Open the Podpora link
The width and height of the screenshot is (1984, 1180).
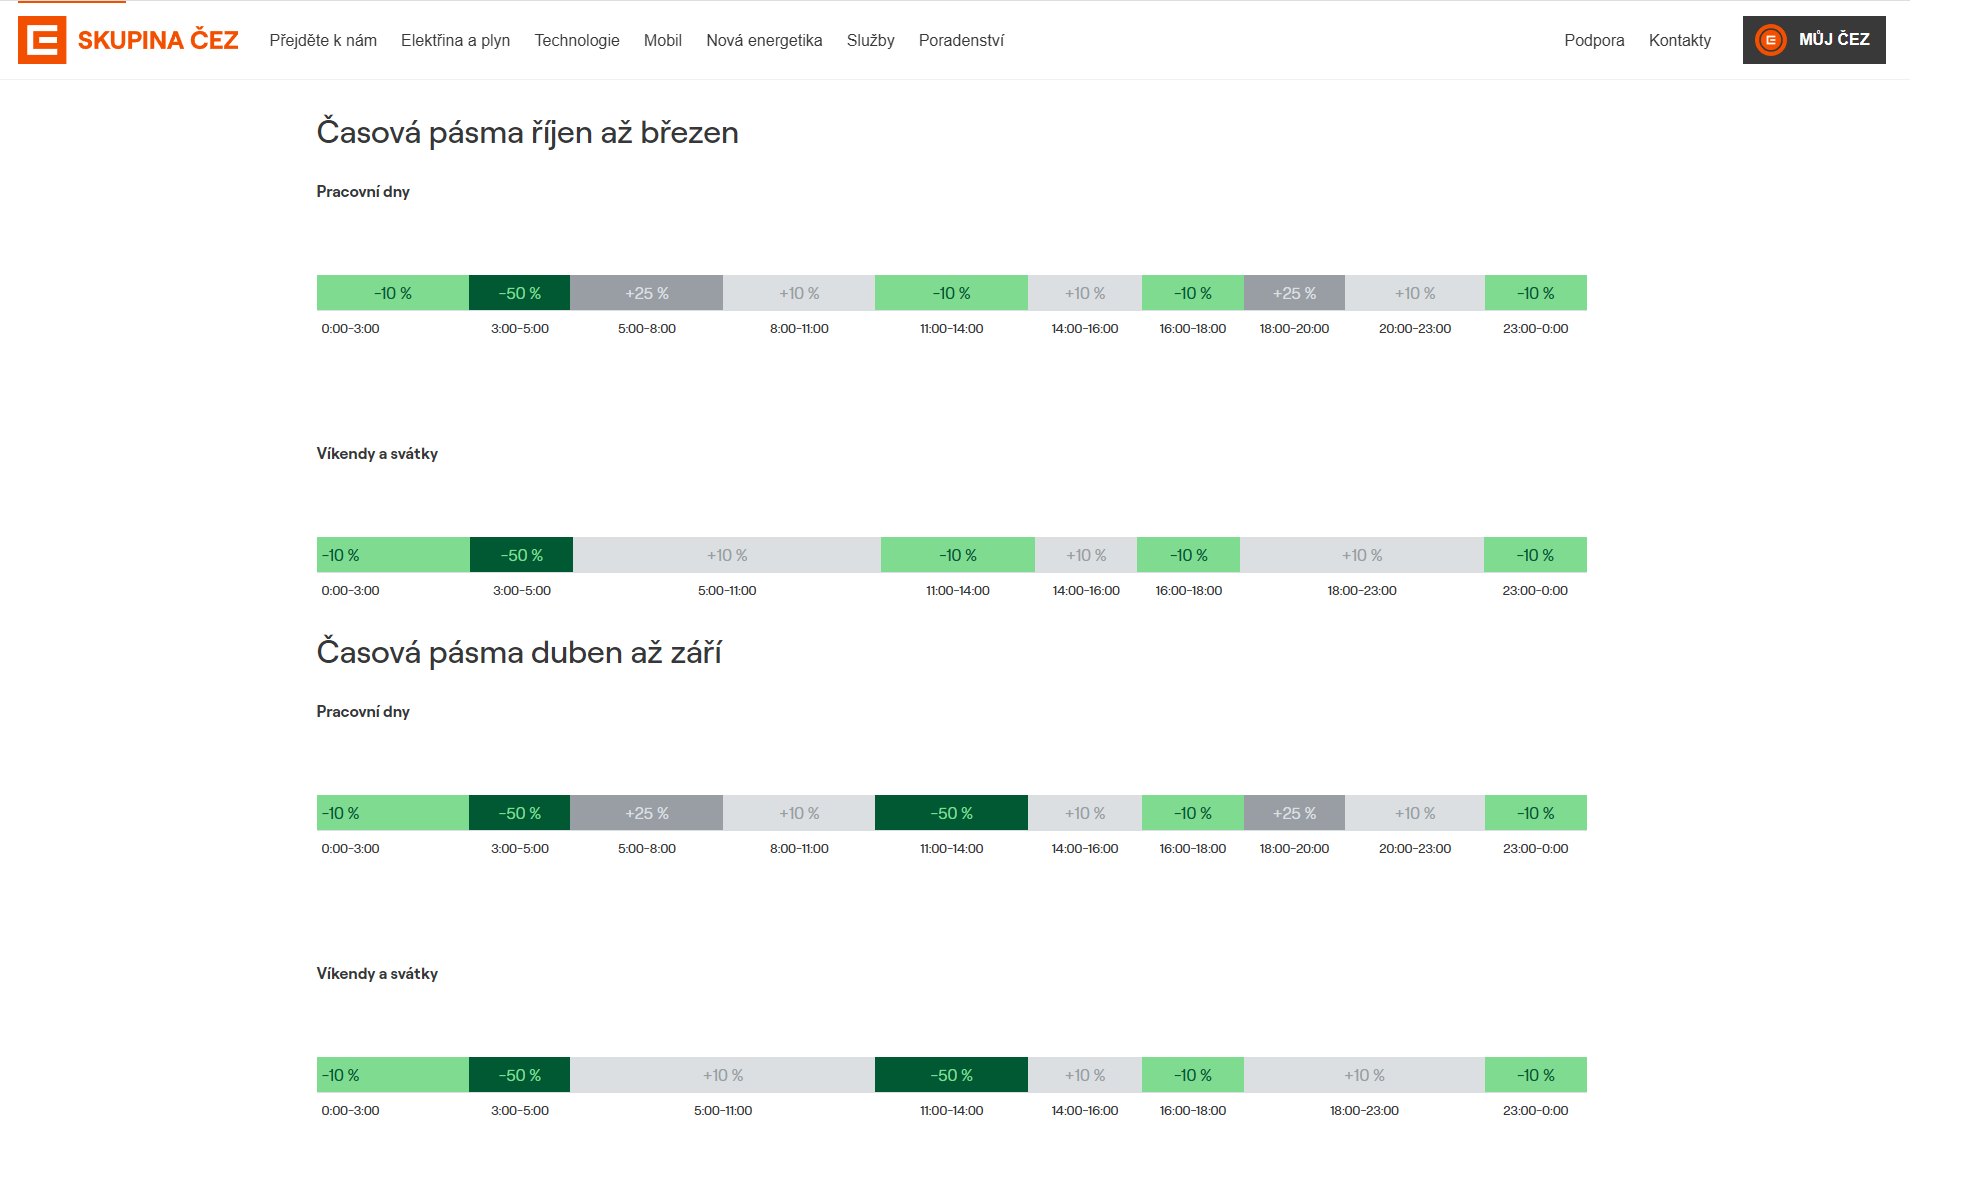(x=1594, y=40)
